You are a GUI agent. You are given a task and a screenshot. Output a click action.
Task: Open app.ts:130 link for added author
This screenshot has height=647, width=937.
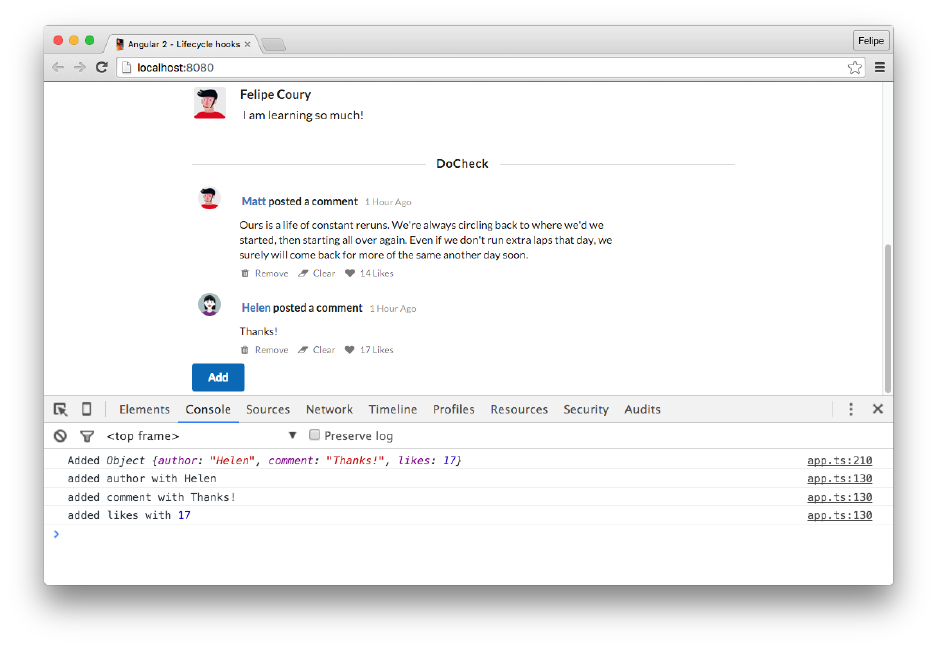point(840,479)
